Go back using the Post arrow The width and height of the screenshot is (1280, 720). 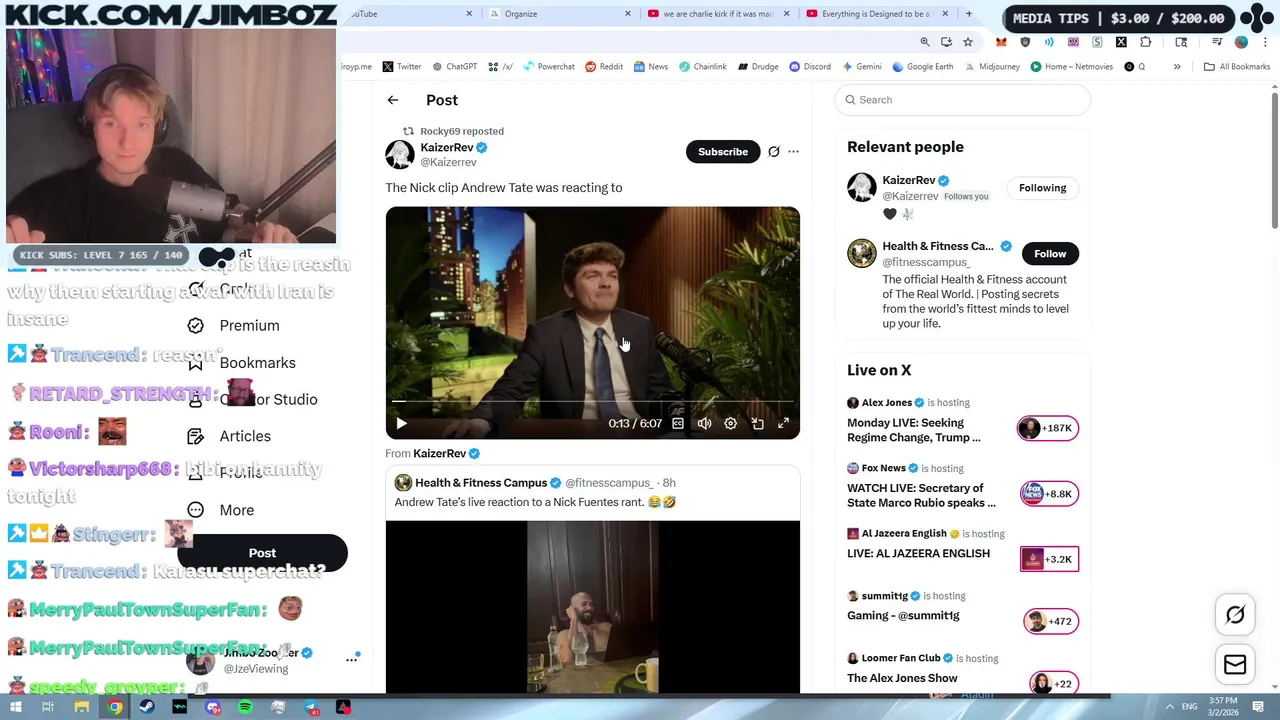coord(393,100)
